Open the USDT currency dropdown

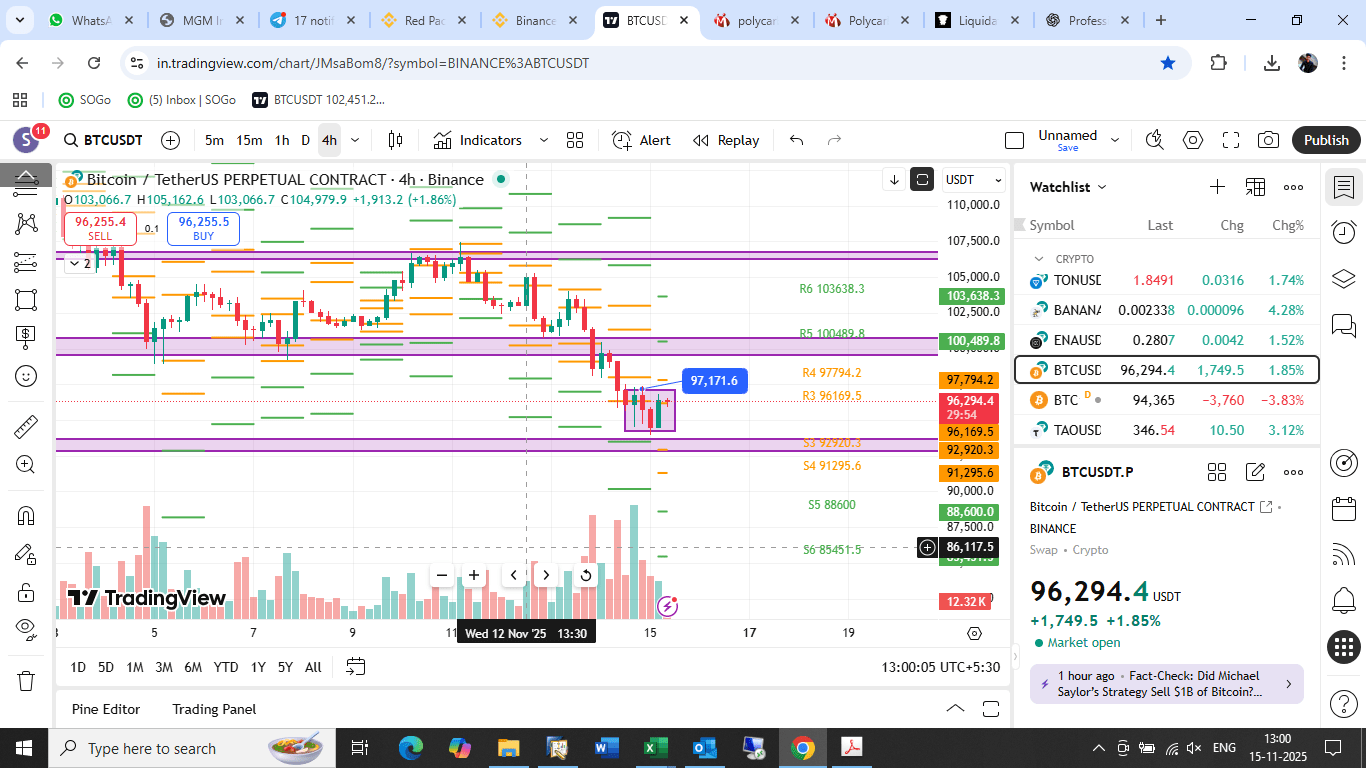tap(974, 180)
